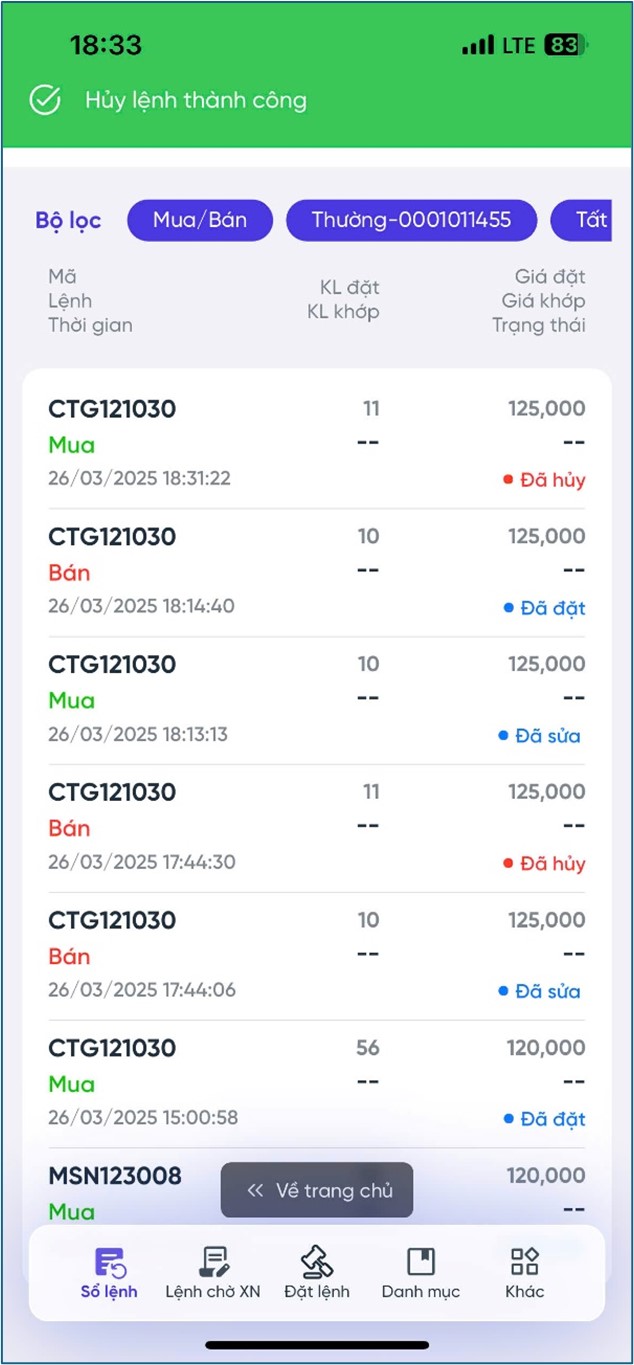Open the Sổ lệnh order book icon
This screenshot has width=634, height=1365.
(x=109, y=1261)
